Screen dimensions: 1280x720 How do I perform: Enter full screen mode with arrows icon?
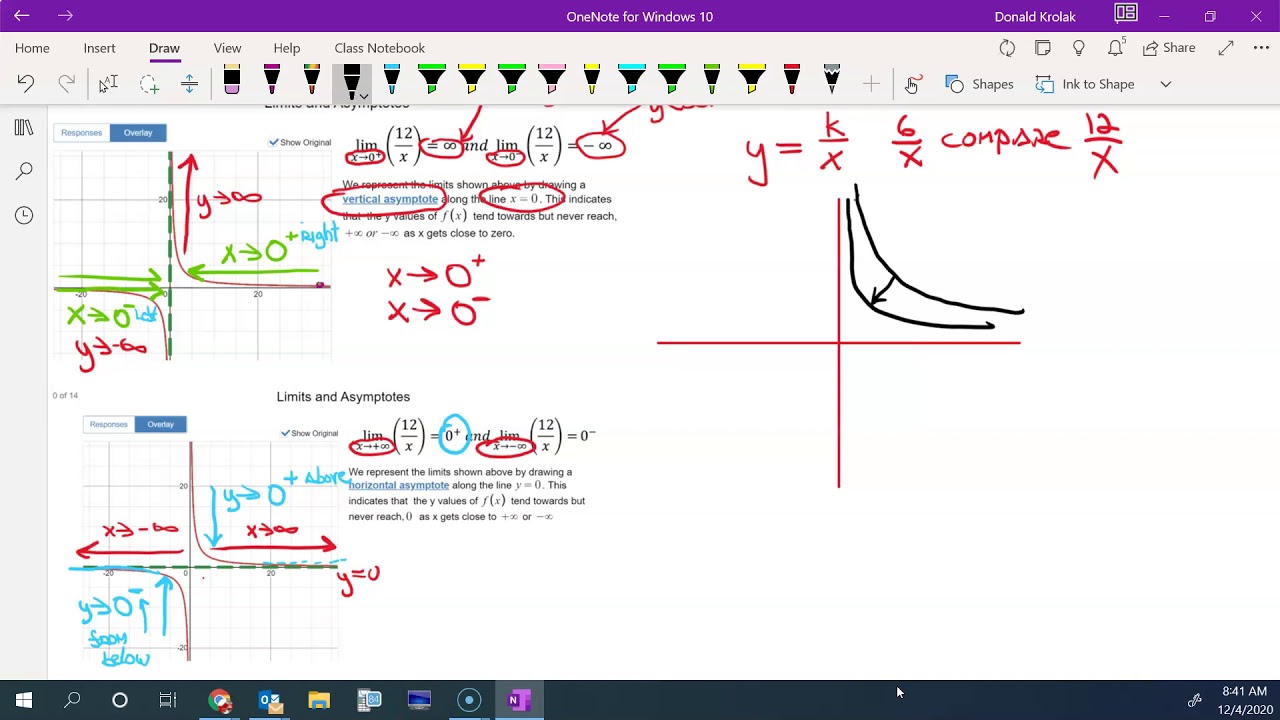[1226, 48]
